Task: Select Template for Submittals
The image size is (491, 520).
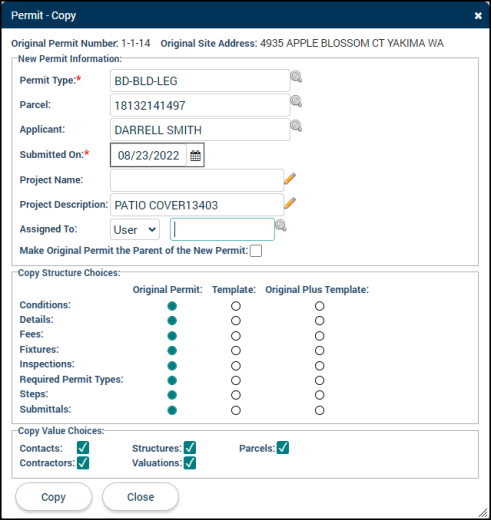Action: pyautogui.click(x=236, y=410)
